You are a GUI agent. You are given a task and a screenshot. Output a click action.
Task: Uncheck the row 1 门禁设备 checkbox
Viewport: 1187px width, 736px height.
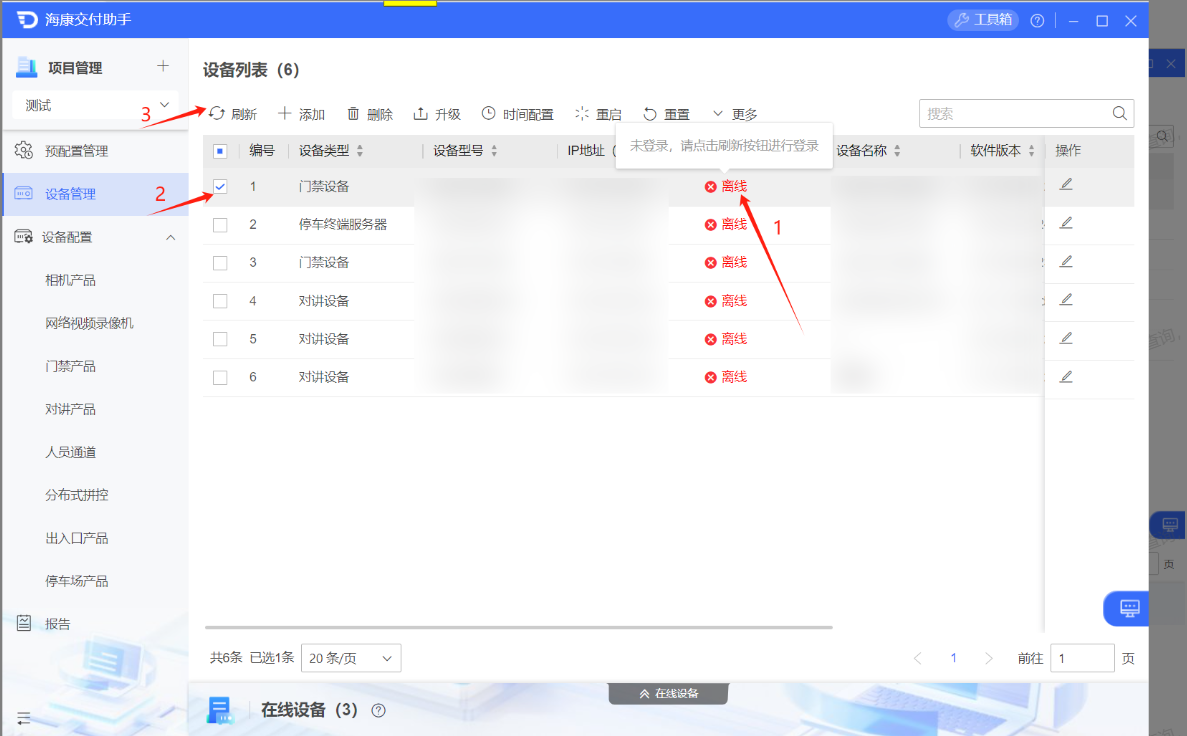pyautogui.click(x=220, y=186)
